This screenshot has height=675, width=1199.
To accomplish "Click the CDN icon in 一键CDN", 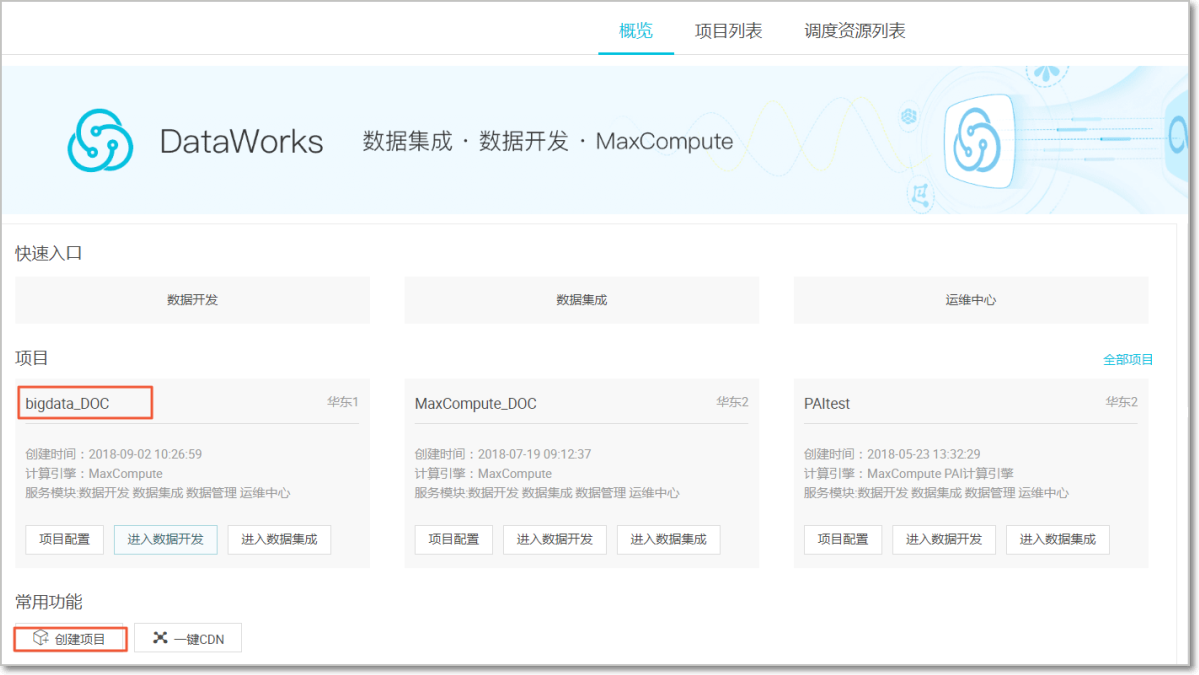I will pos(160,638).
